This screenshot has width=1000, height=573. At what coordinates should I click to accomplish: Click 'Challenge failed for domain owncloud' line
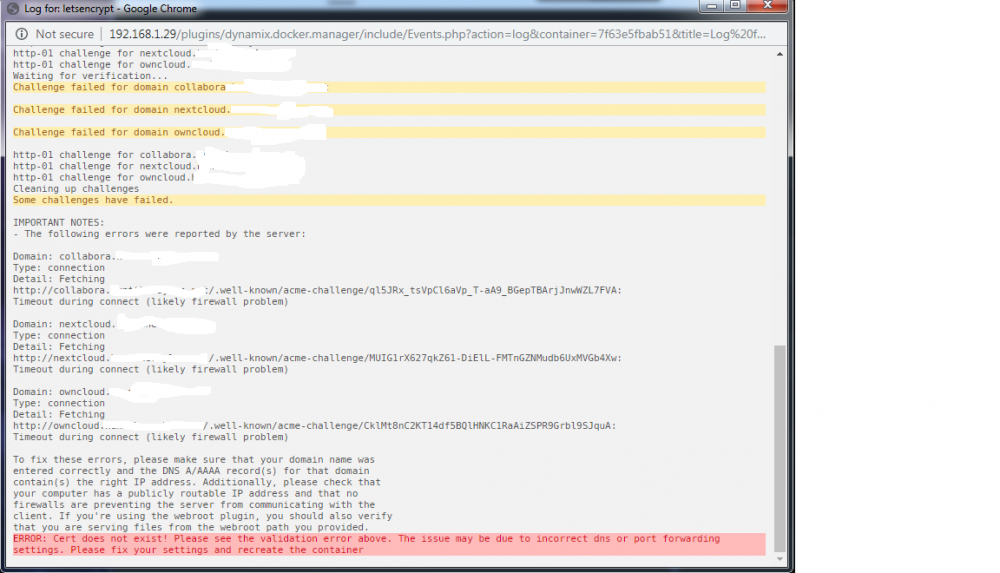388,132
